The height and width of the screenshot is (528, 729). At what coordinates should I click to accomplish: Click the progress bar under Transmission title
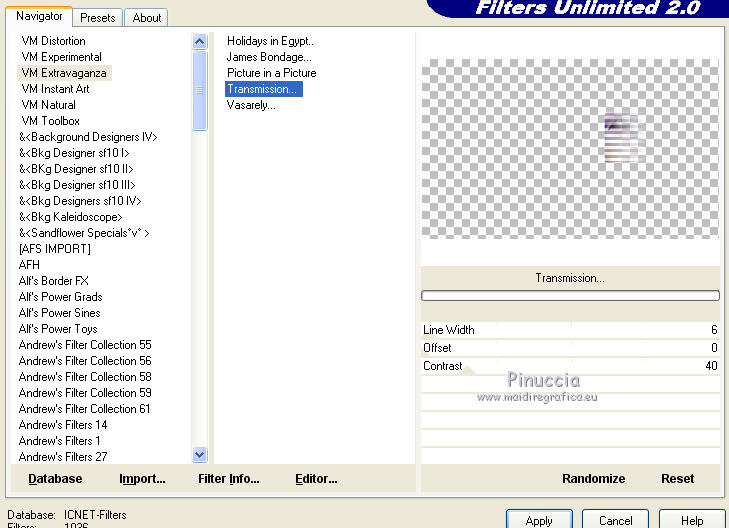pyautogui.click(x=570, y=296)
